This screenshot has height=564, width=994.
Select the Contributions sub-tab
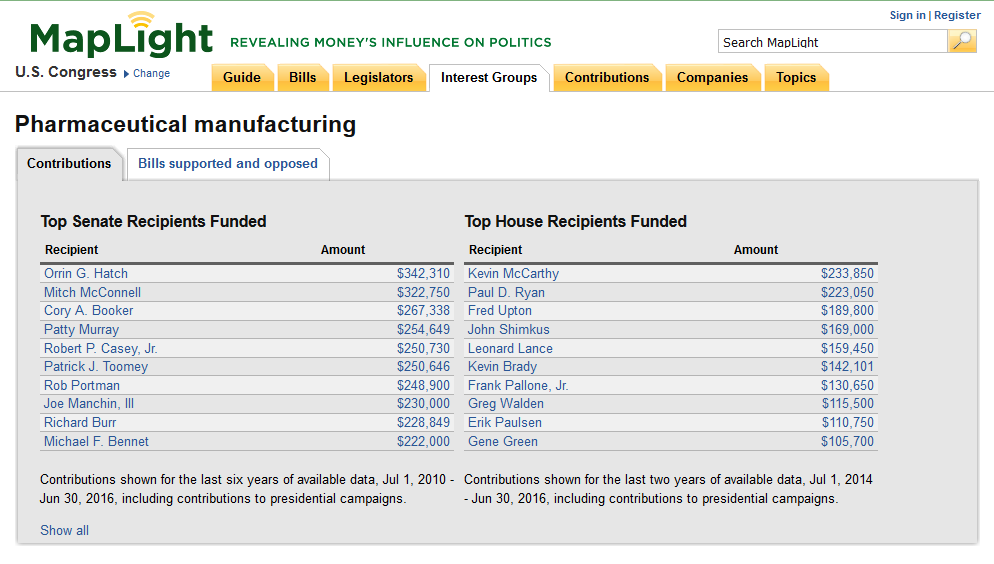(69, 163)
